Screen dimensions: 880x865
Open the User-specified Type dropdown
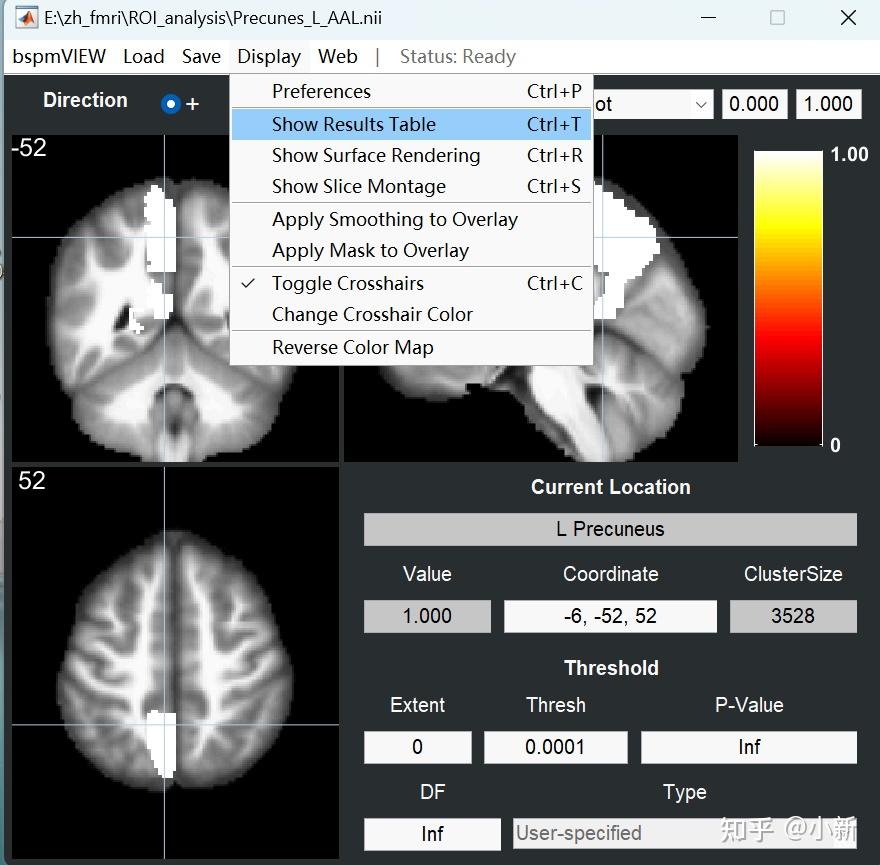click(684, 834)
